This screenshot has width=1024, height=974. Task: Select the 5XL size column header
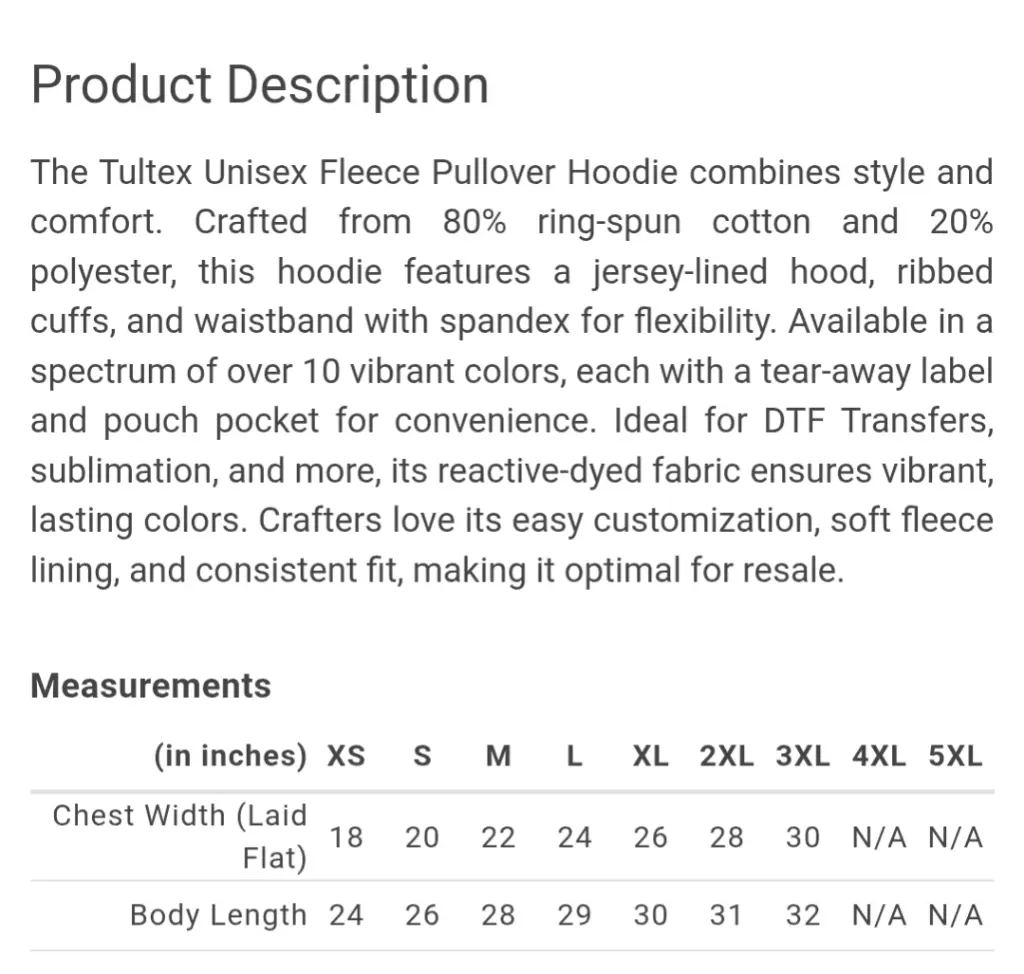pyautogui.click(x=955, y=756)
